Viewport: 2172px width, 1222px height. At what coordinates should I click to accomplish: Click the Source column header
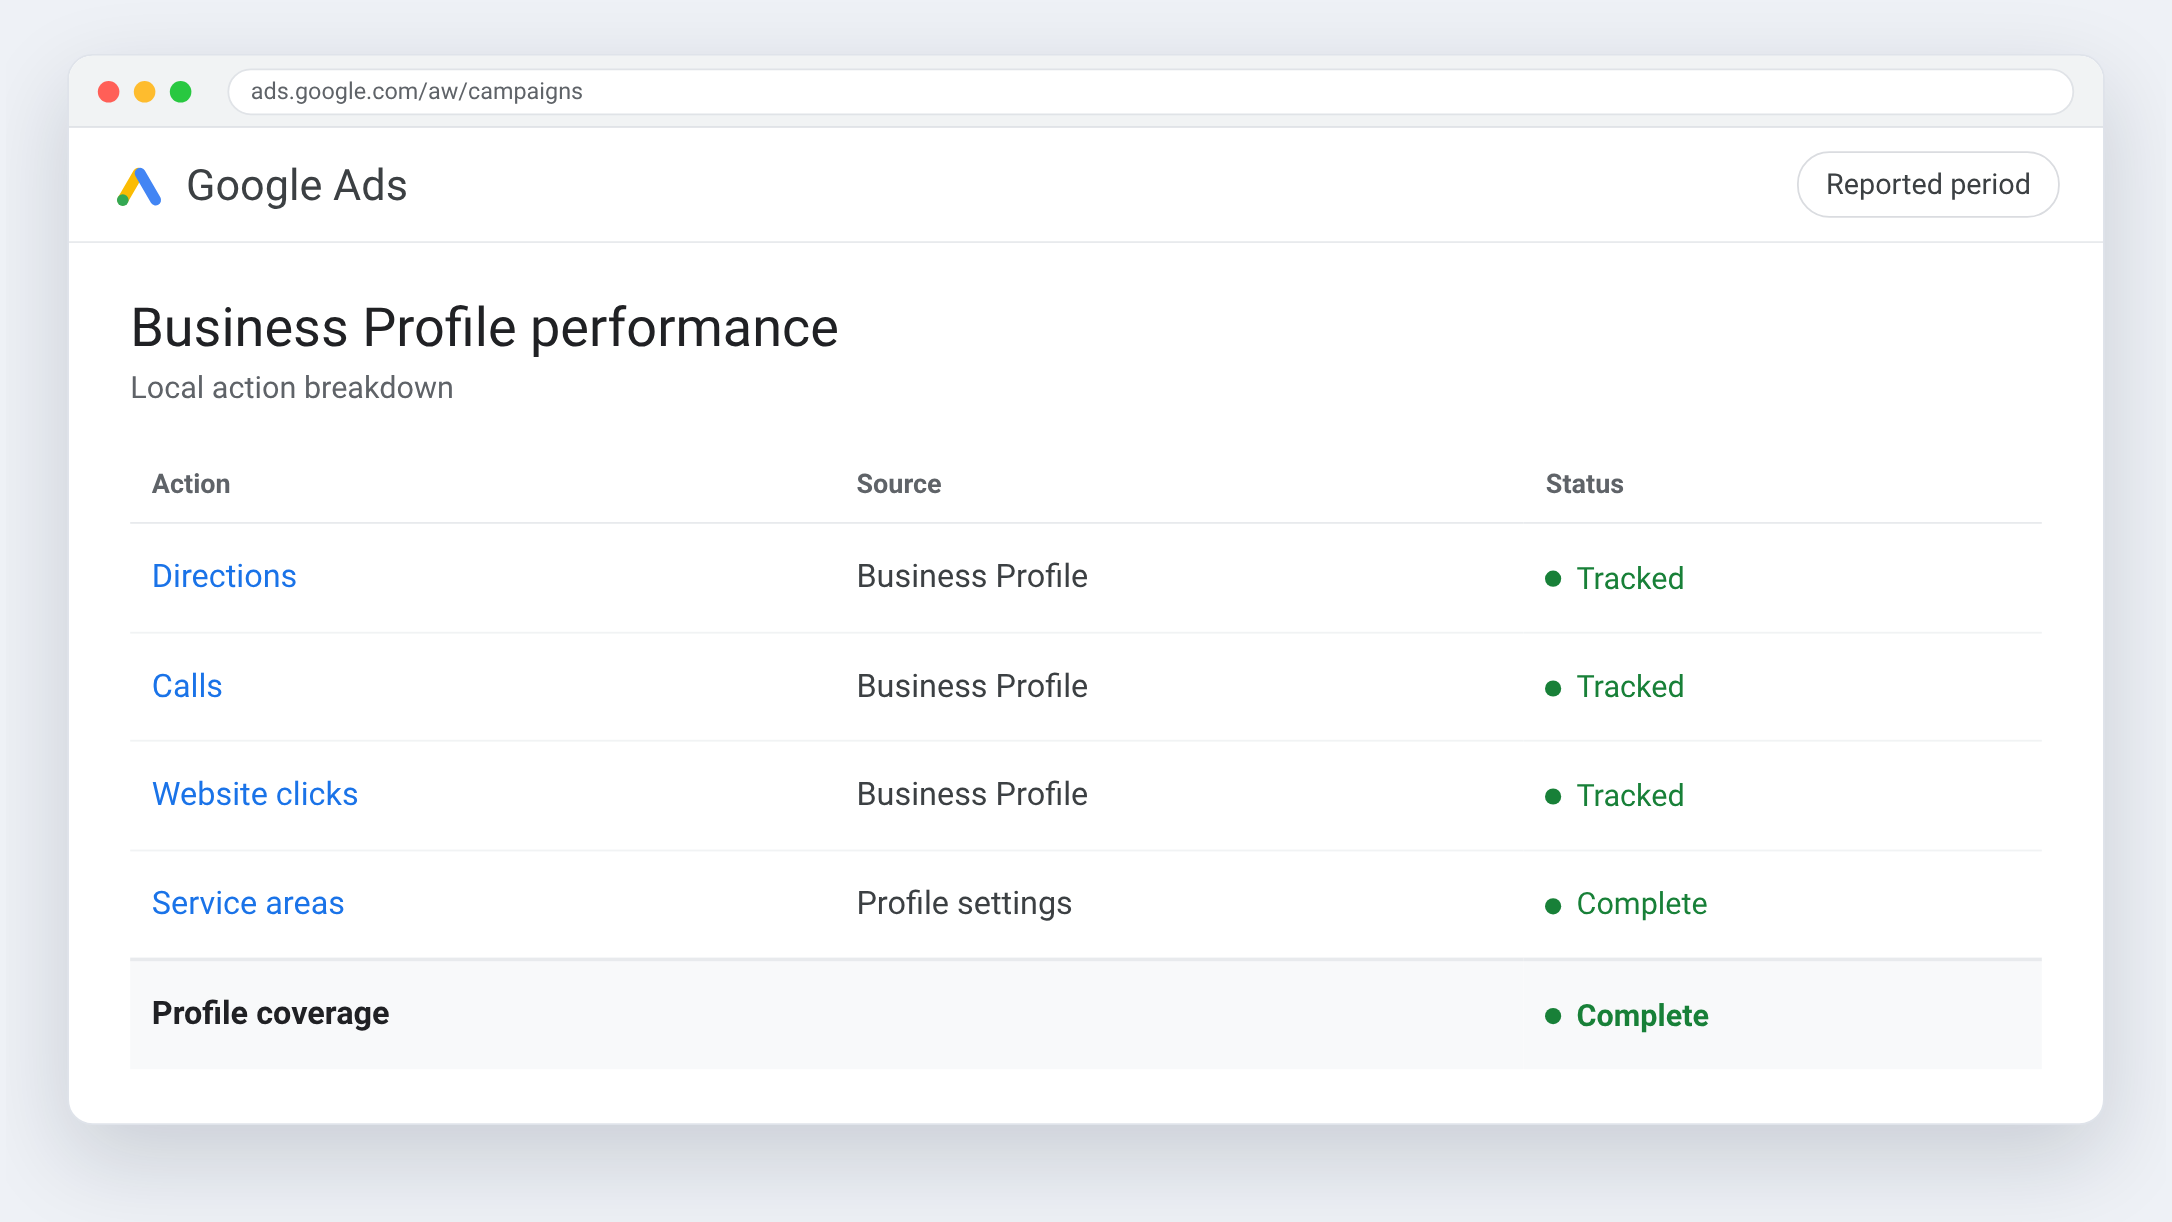[899, 484]
